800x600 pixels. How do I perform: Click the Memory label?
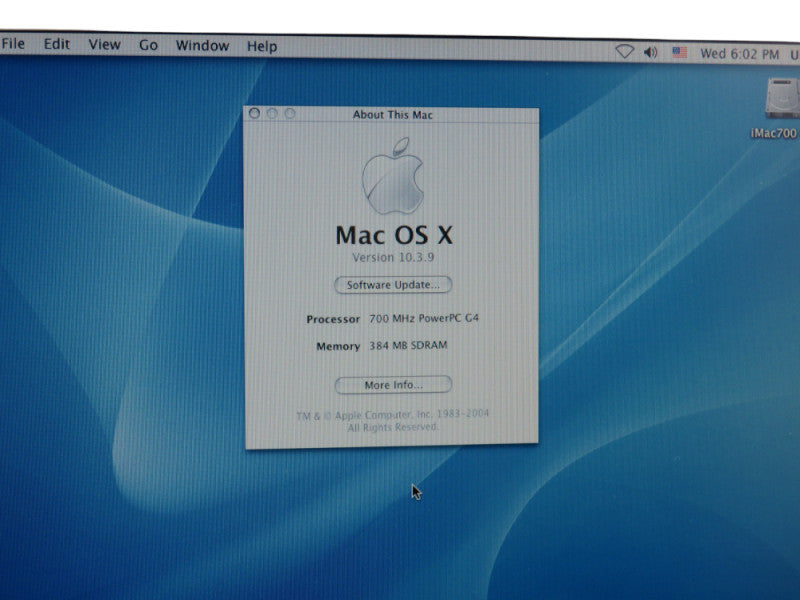point(338,346)
